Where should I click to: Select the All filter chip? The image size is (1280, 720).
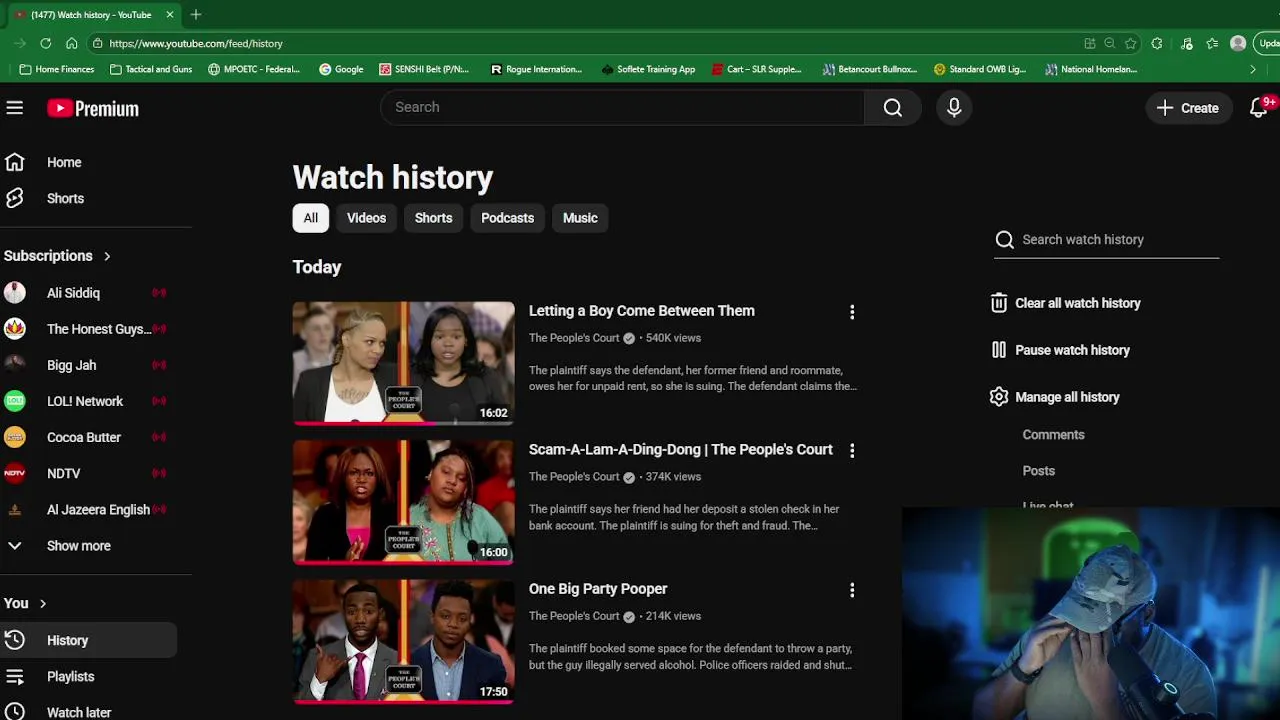pos(310,218)
